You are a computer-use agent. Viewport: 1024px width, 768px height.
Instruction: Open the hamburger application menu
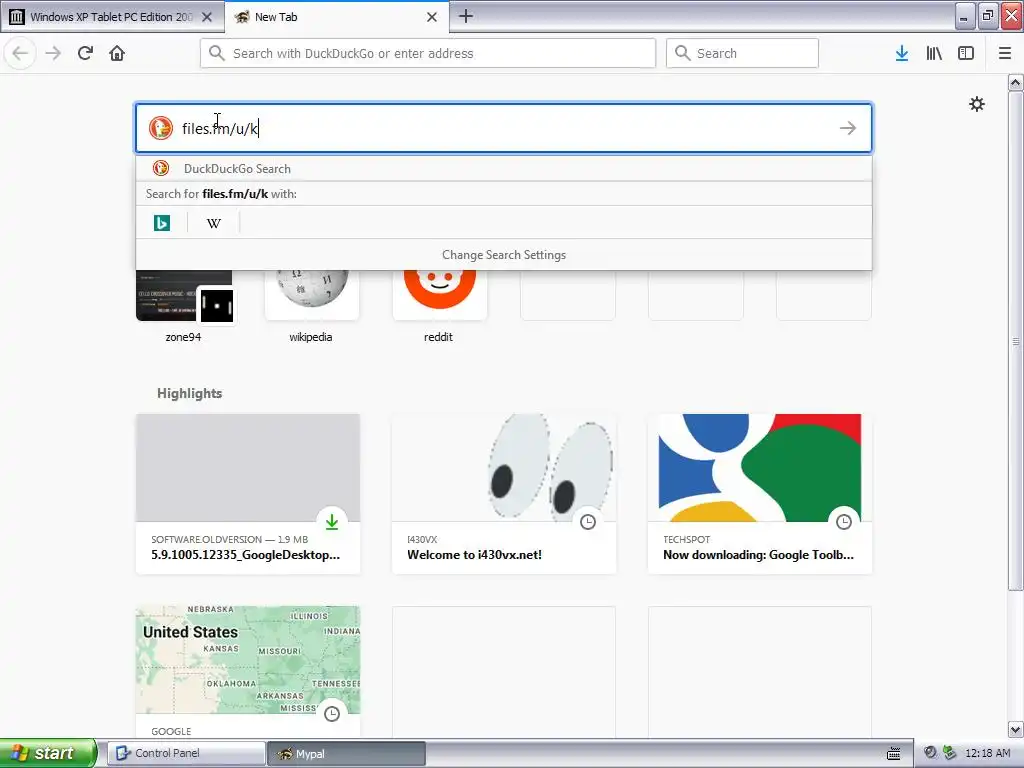coord(1005,54)
